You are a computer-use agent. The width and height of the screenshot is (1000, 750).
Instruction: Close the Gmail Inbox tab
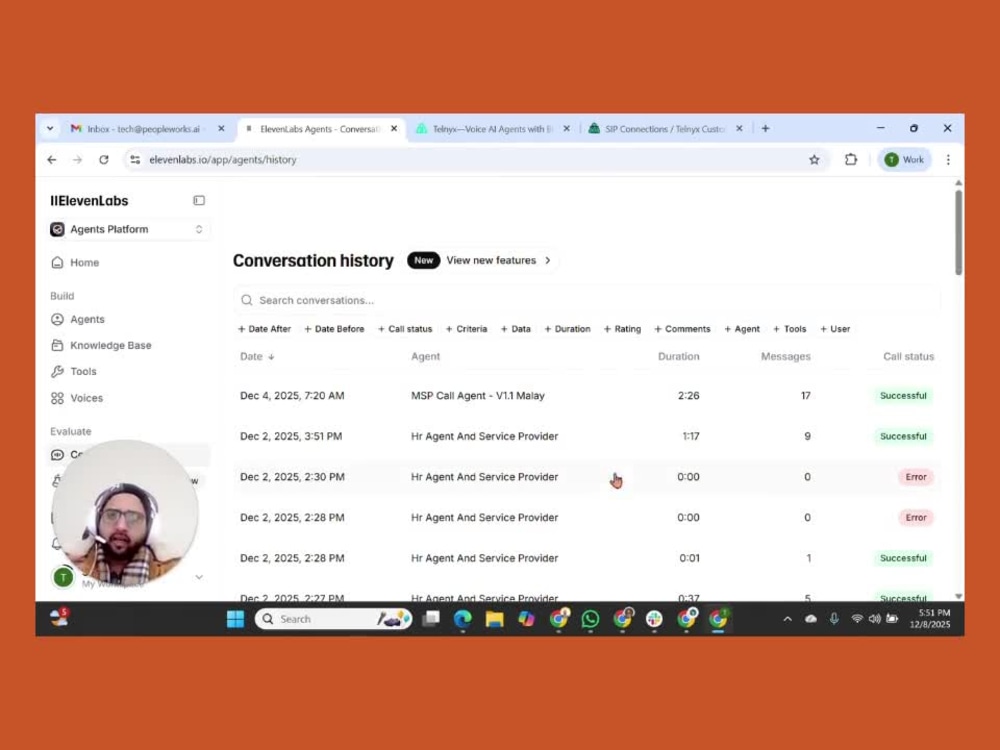pyautogui.click(x=221, y=129)
